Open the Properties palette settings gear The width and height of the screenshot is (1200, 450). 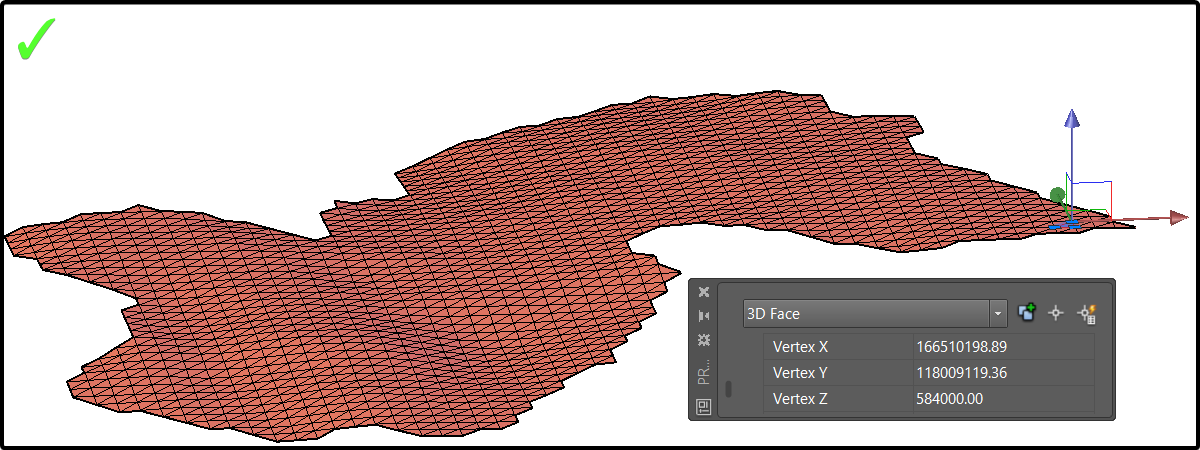pyautogui.click(x=704, y=340)
